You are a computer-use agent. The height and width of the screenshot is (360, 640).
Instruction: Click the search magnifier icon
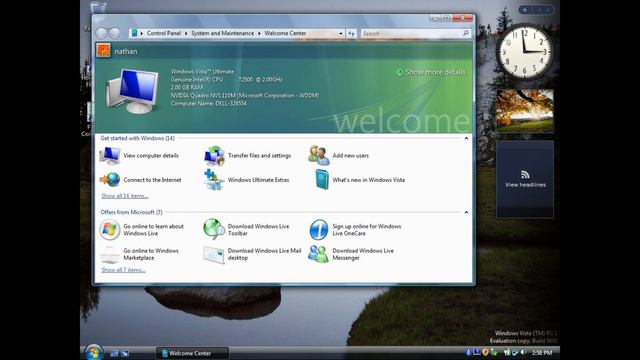point(466,33)
